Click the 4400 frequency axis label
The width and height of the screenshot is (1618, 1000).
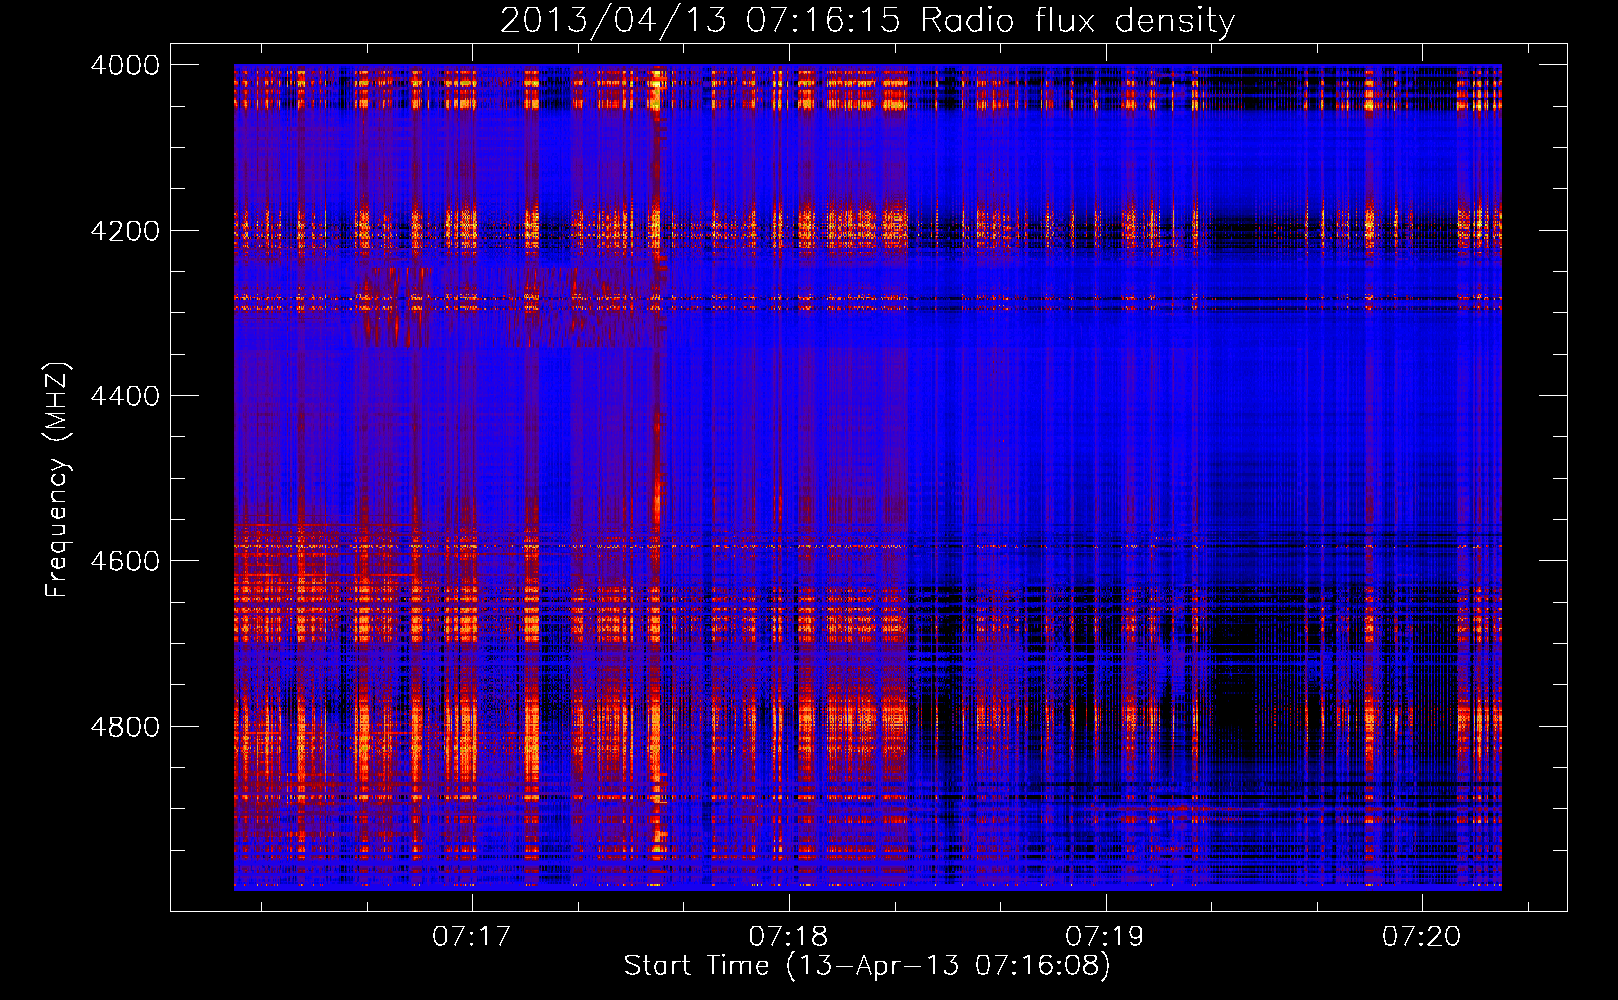(125, 396)
